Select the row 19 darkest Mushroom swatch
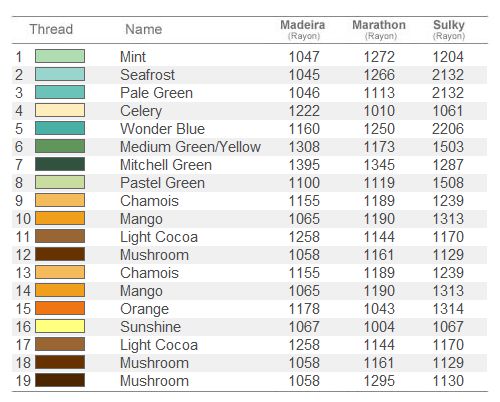This screenshot has width=500, height=402. click(60, 380)
